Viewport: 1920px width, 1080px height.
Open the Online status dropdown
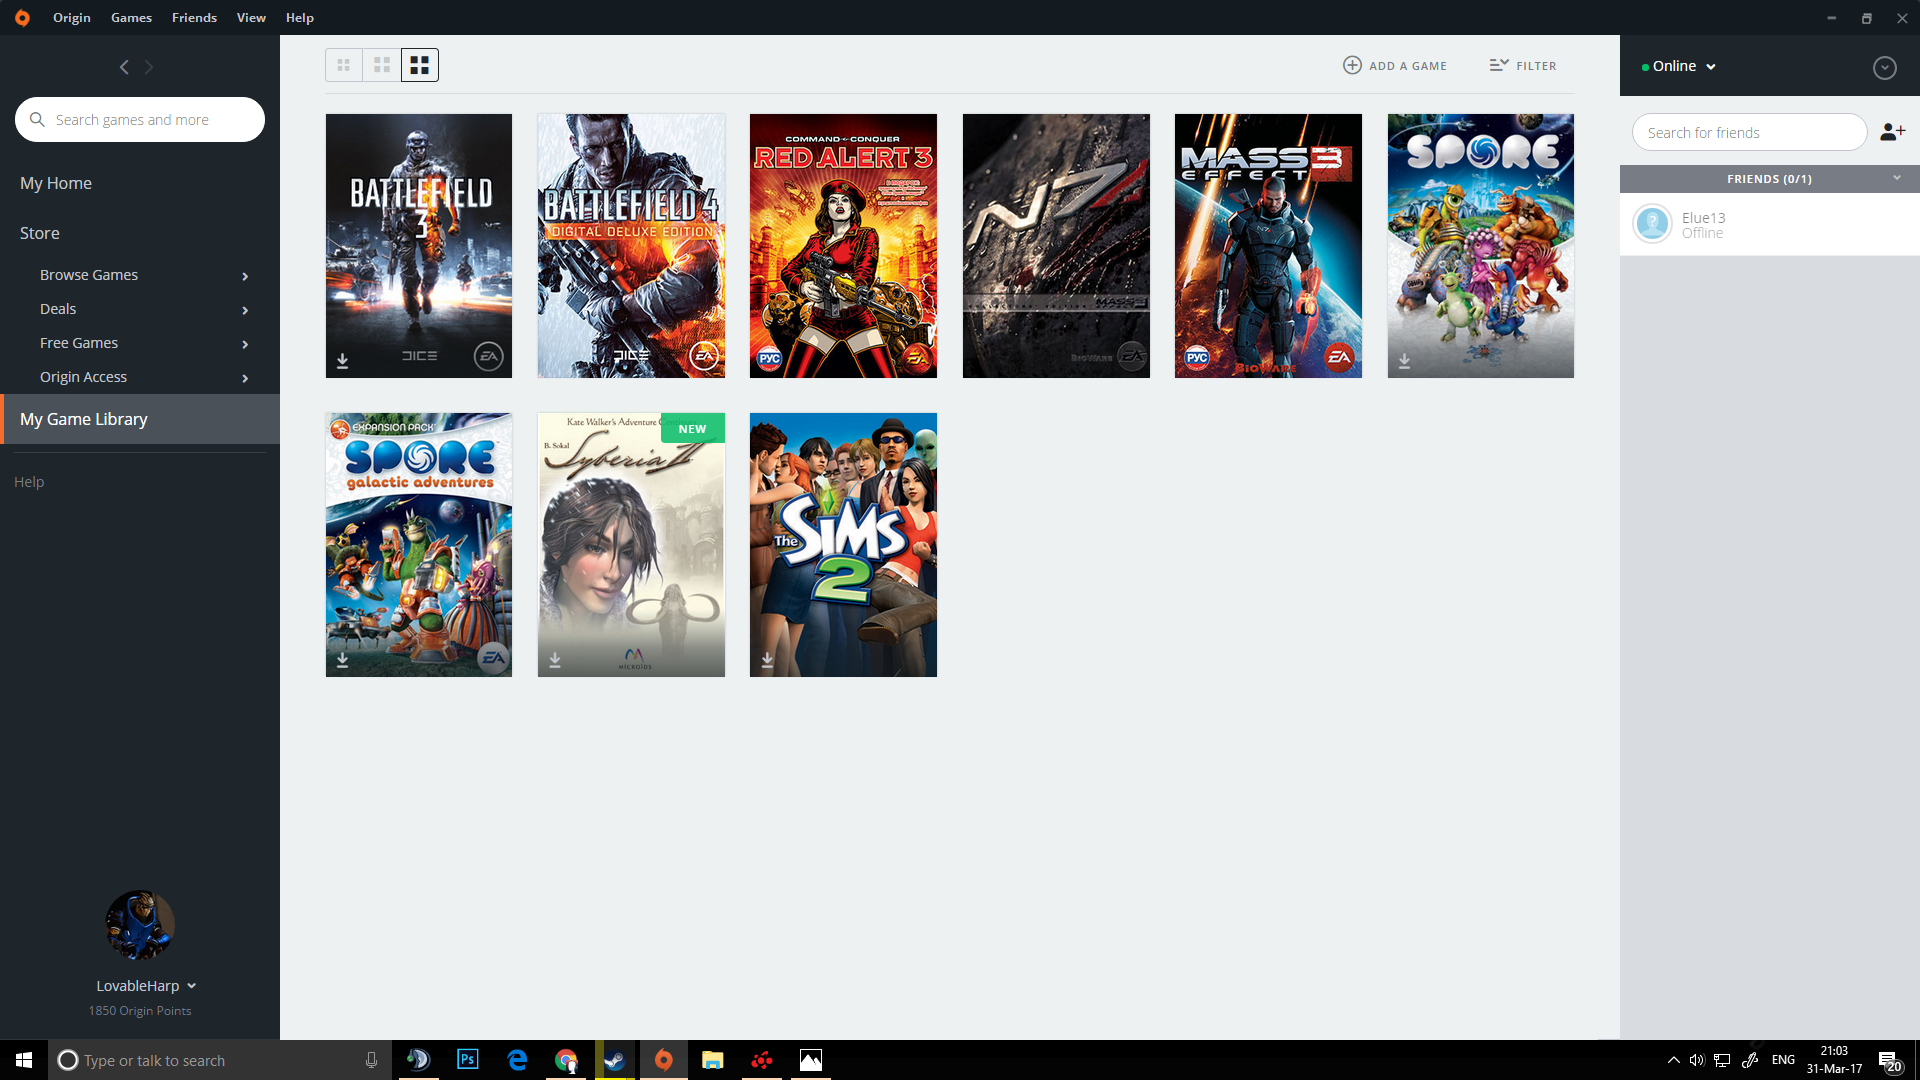pos(1679,66)
